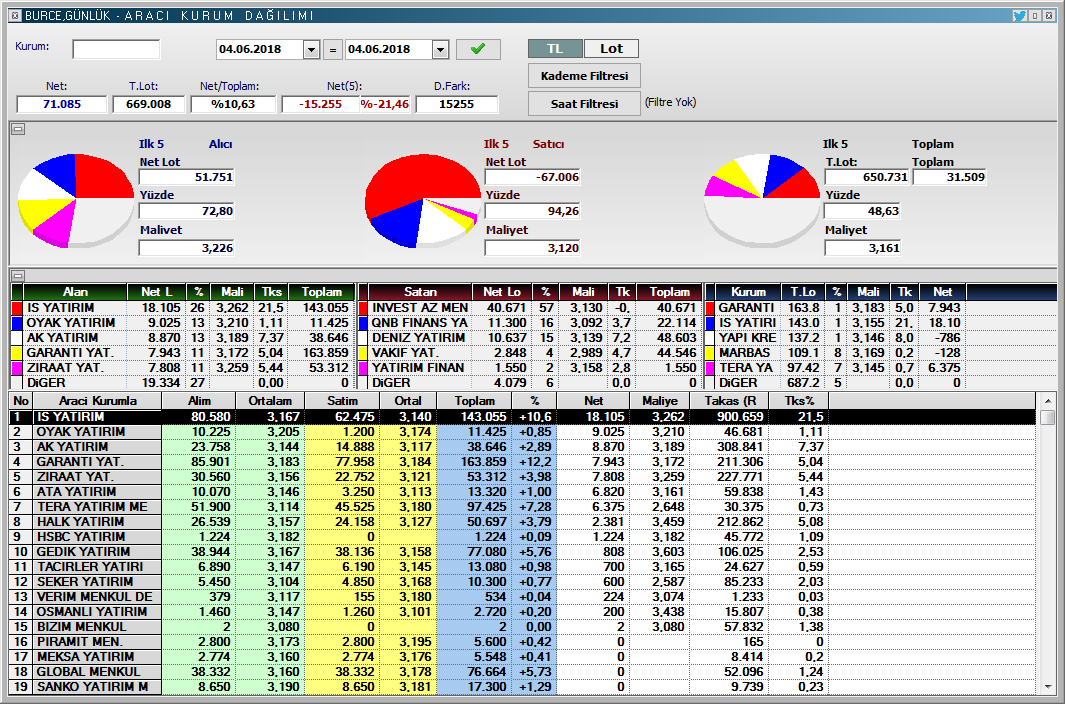Viewport: 1065px width, 704px height.
Task: Open the Kademe Filtresi filter
Action: click(584, 76)
